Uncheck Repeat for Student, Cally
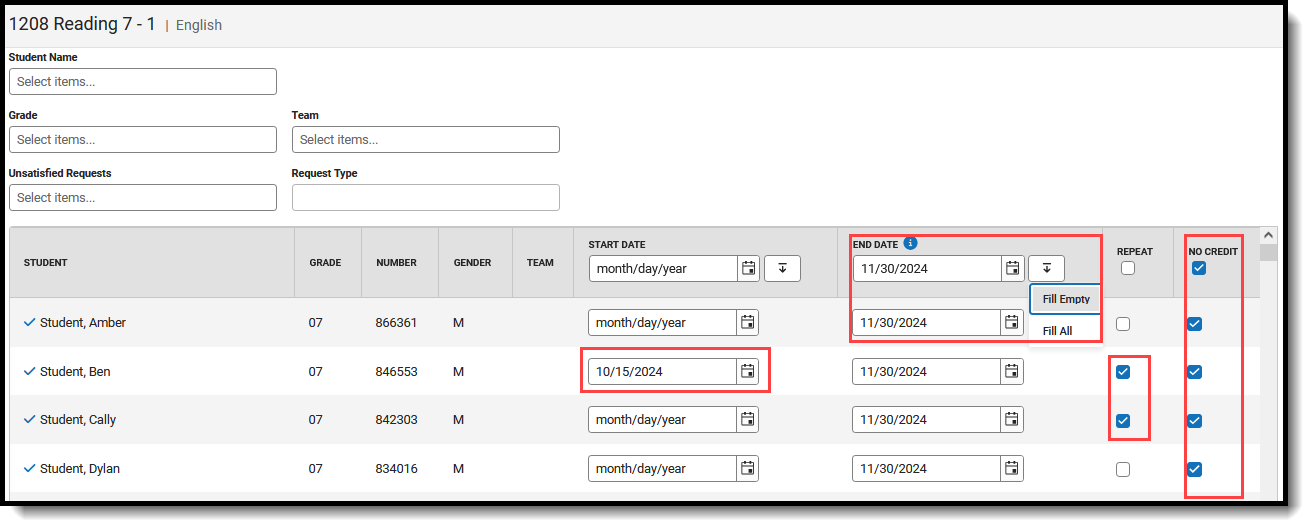 1123,421
